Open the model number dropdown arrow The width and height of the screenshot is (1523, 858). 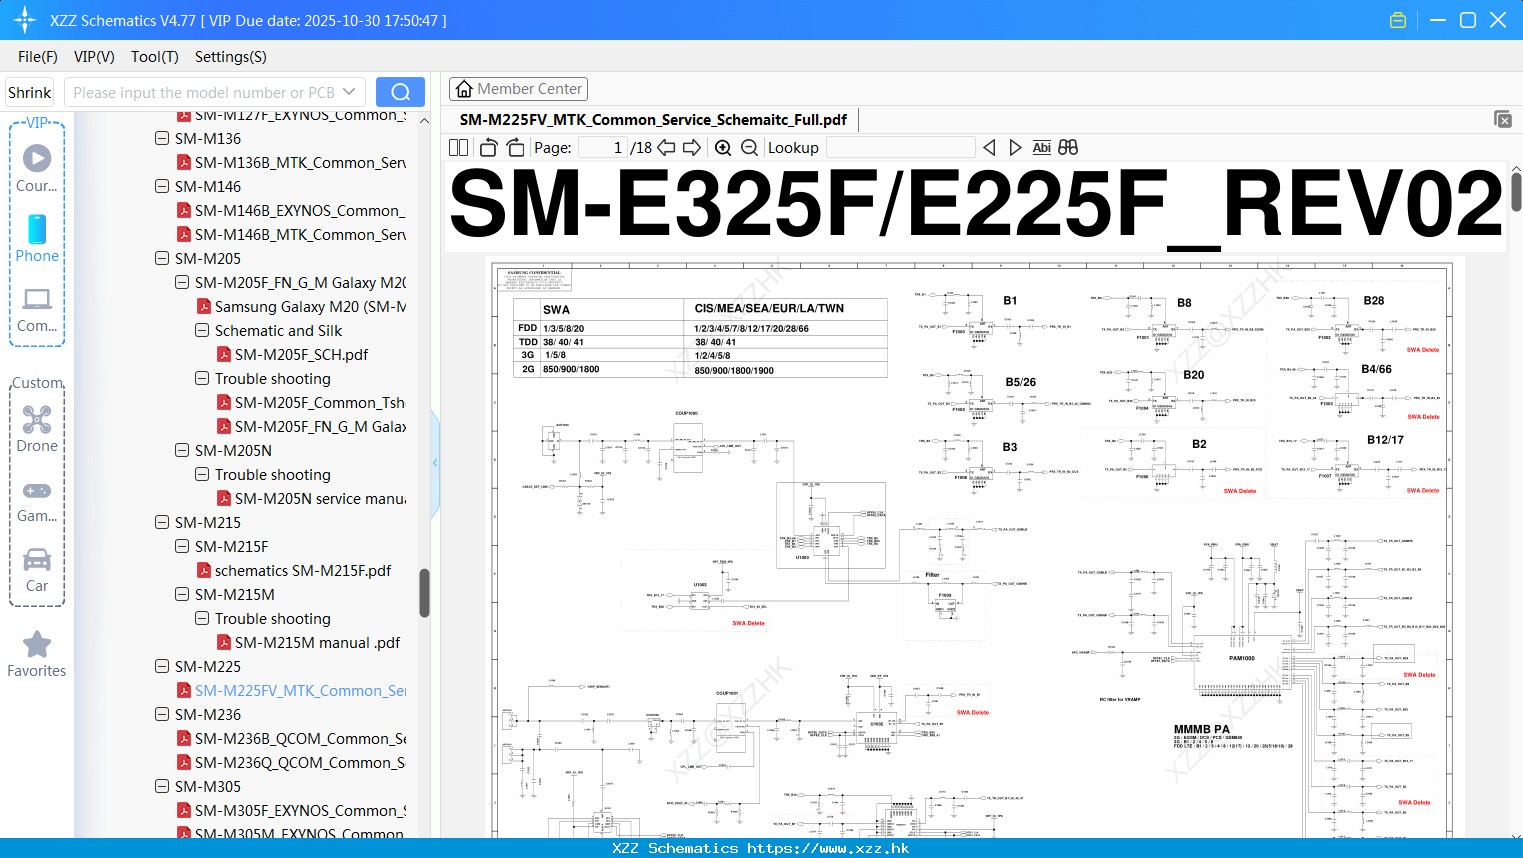click(x=349, y=92)
